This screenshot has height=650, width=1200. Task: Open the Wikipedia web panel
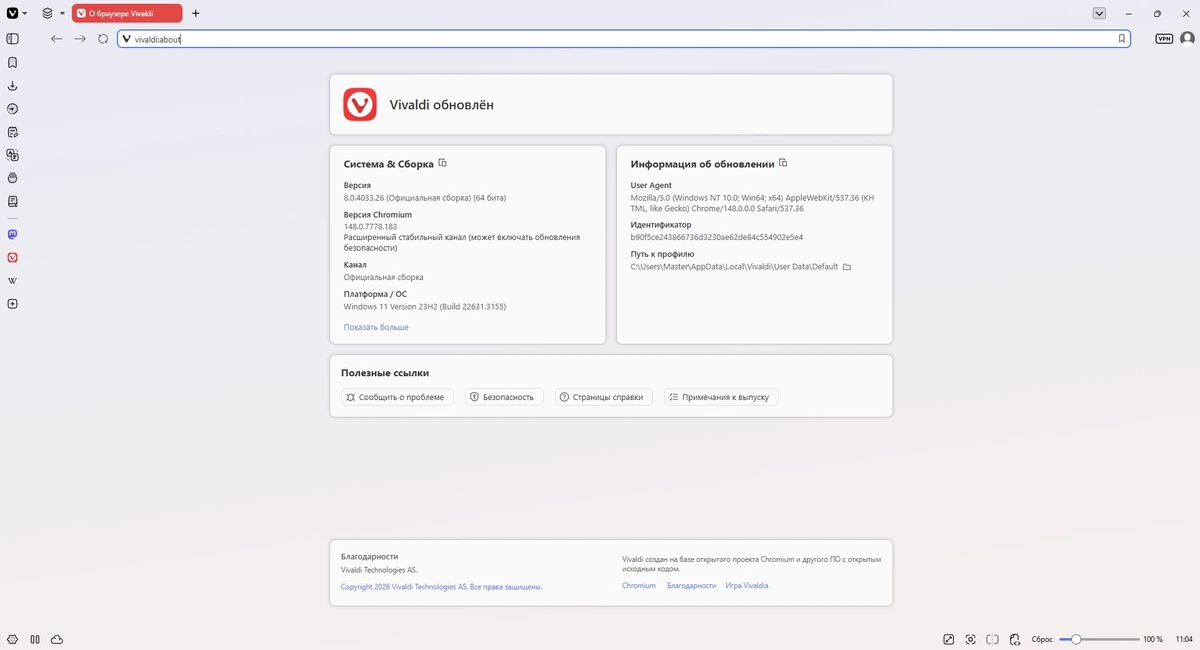(13, 281)
